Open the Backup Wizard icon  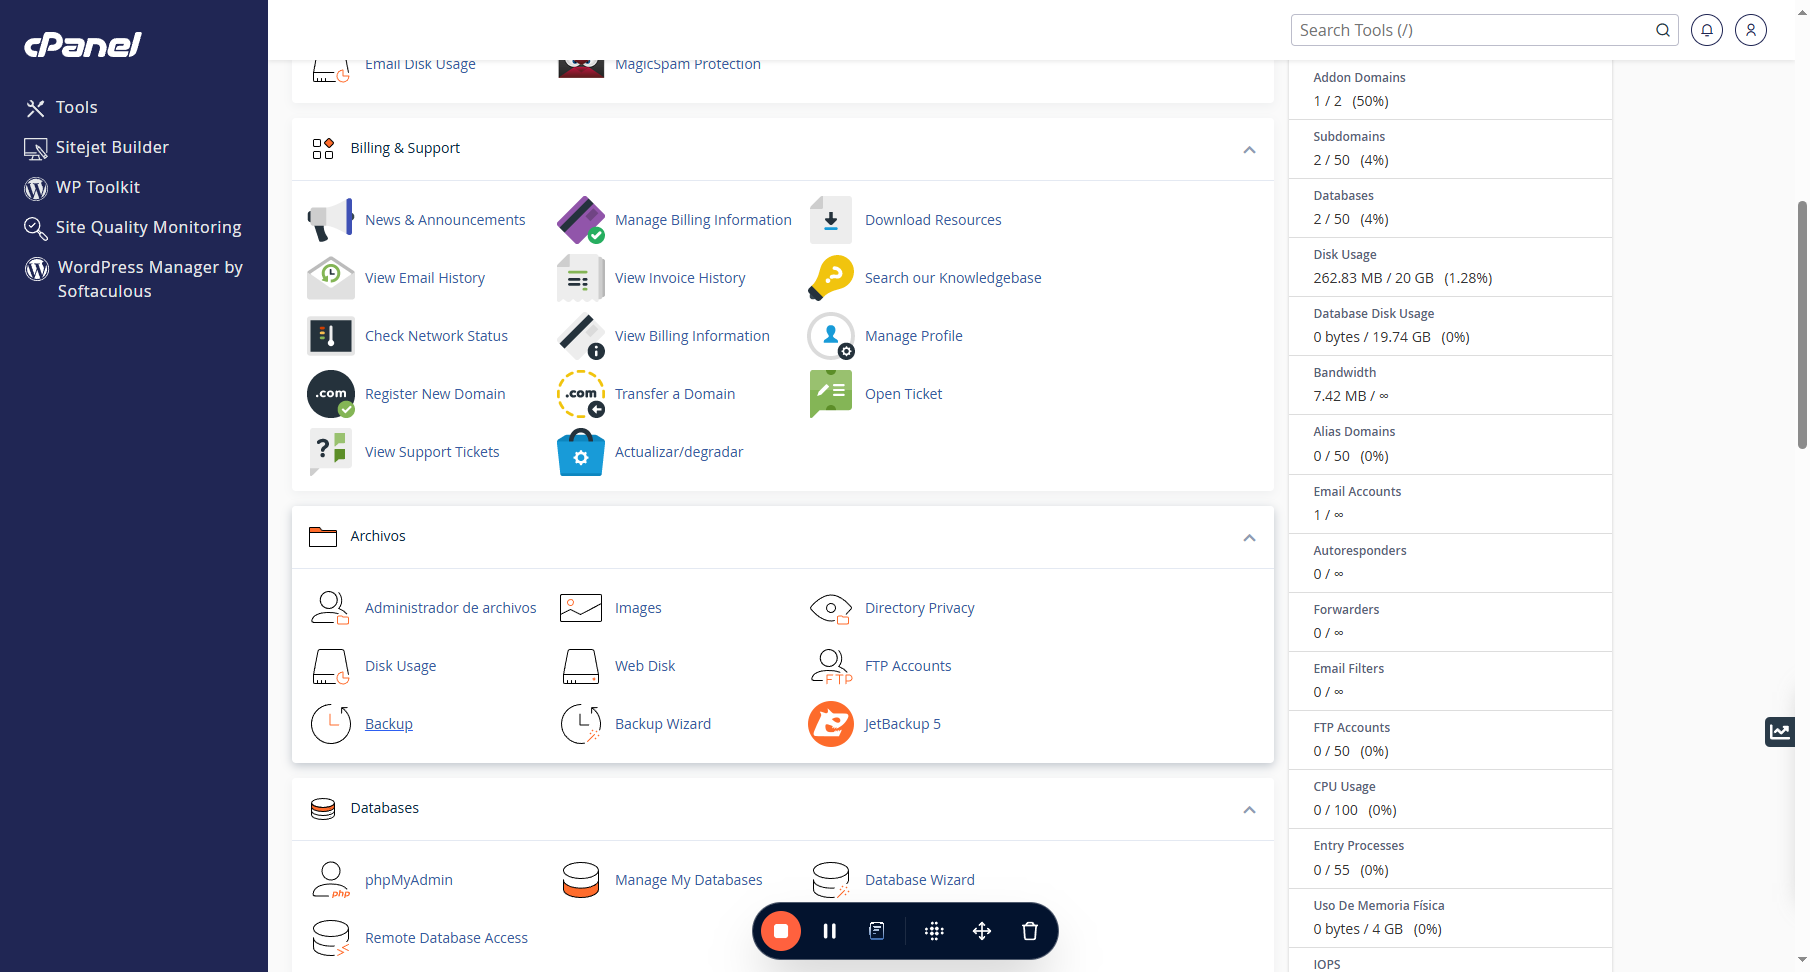[x=581, y=724]
